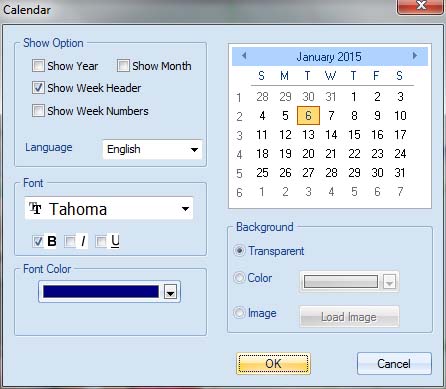Select date 12 in the calendar
Screen dimensions: 446x389
click(x=285, y=135)
